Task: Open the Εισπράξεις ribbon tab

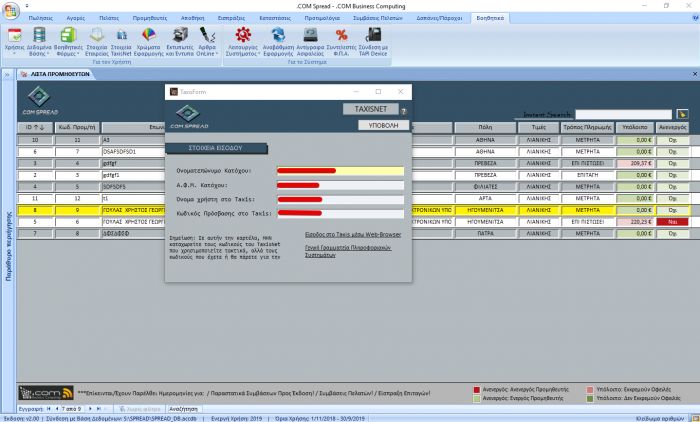Action: tap(231, 18)
